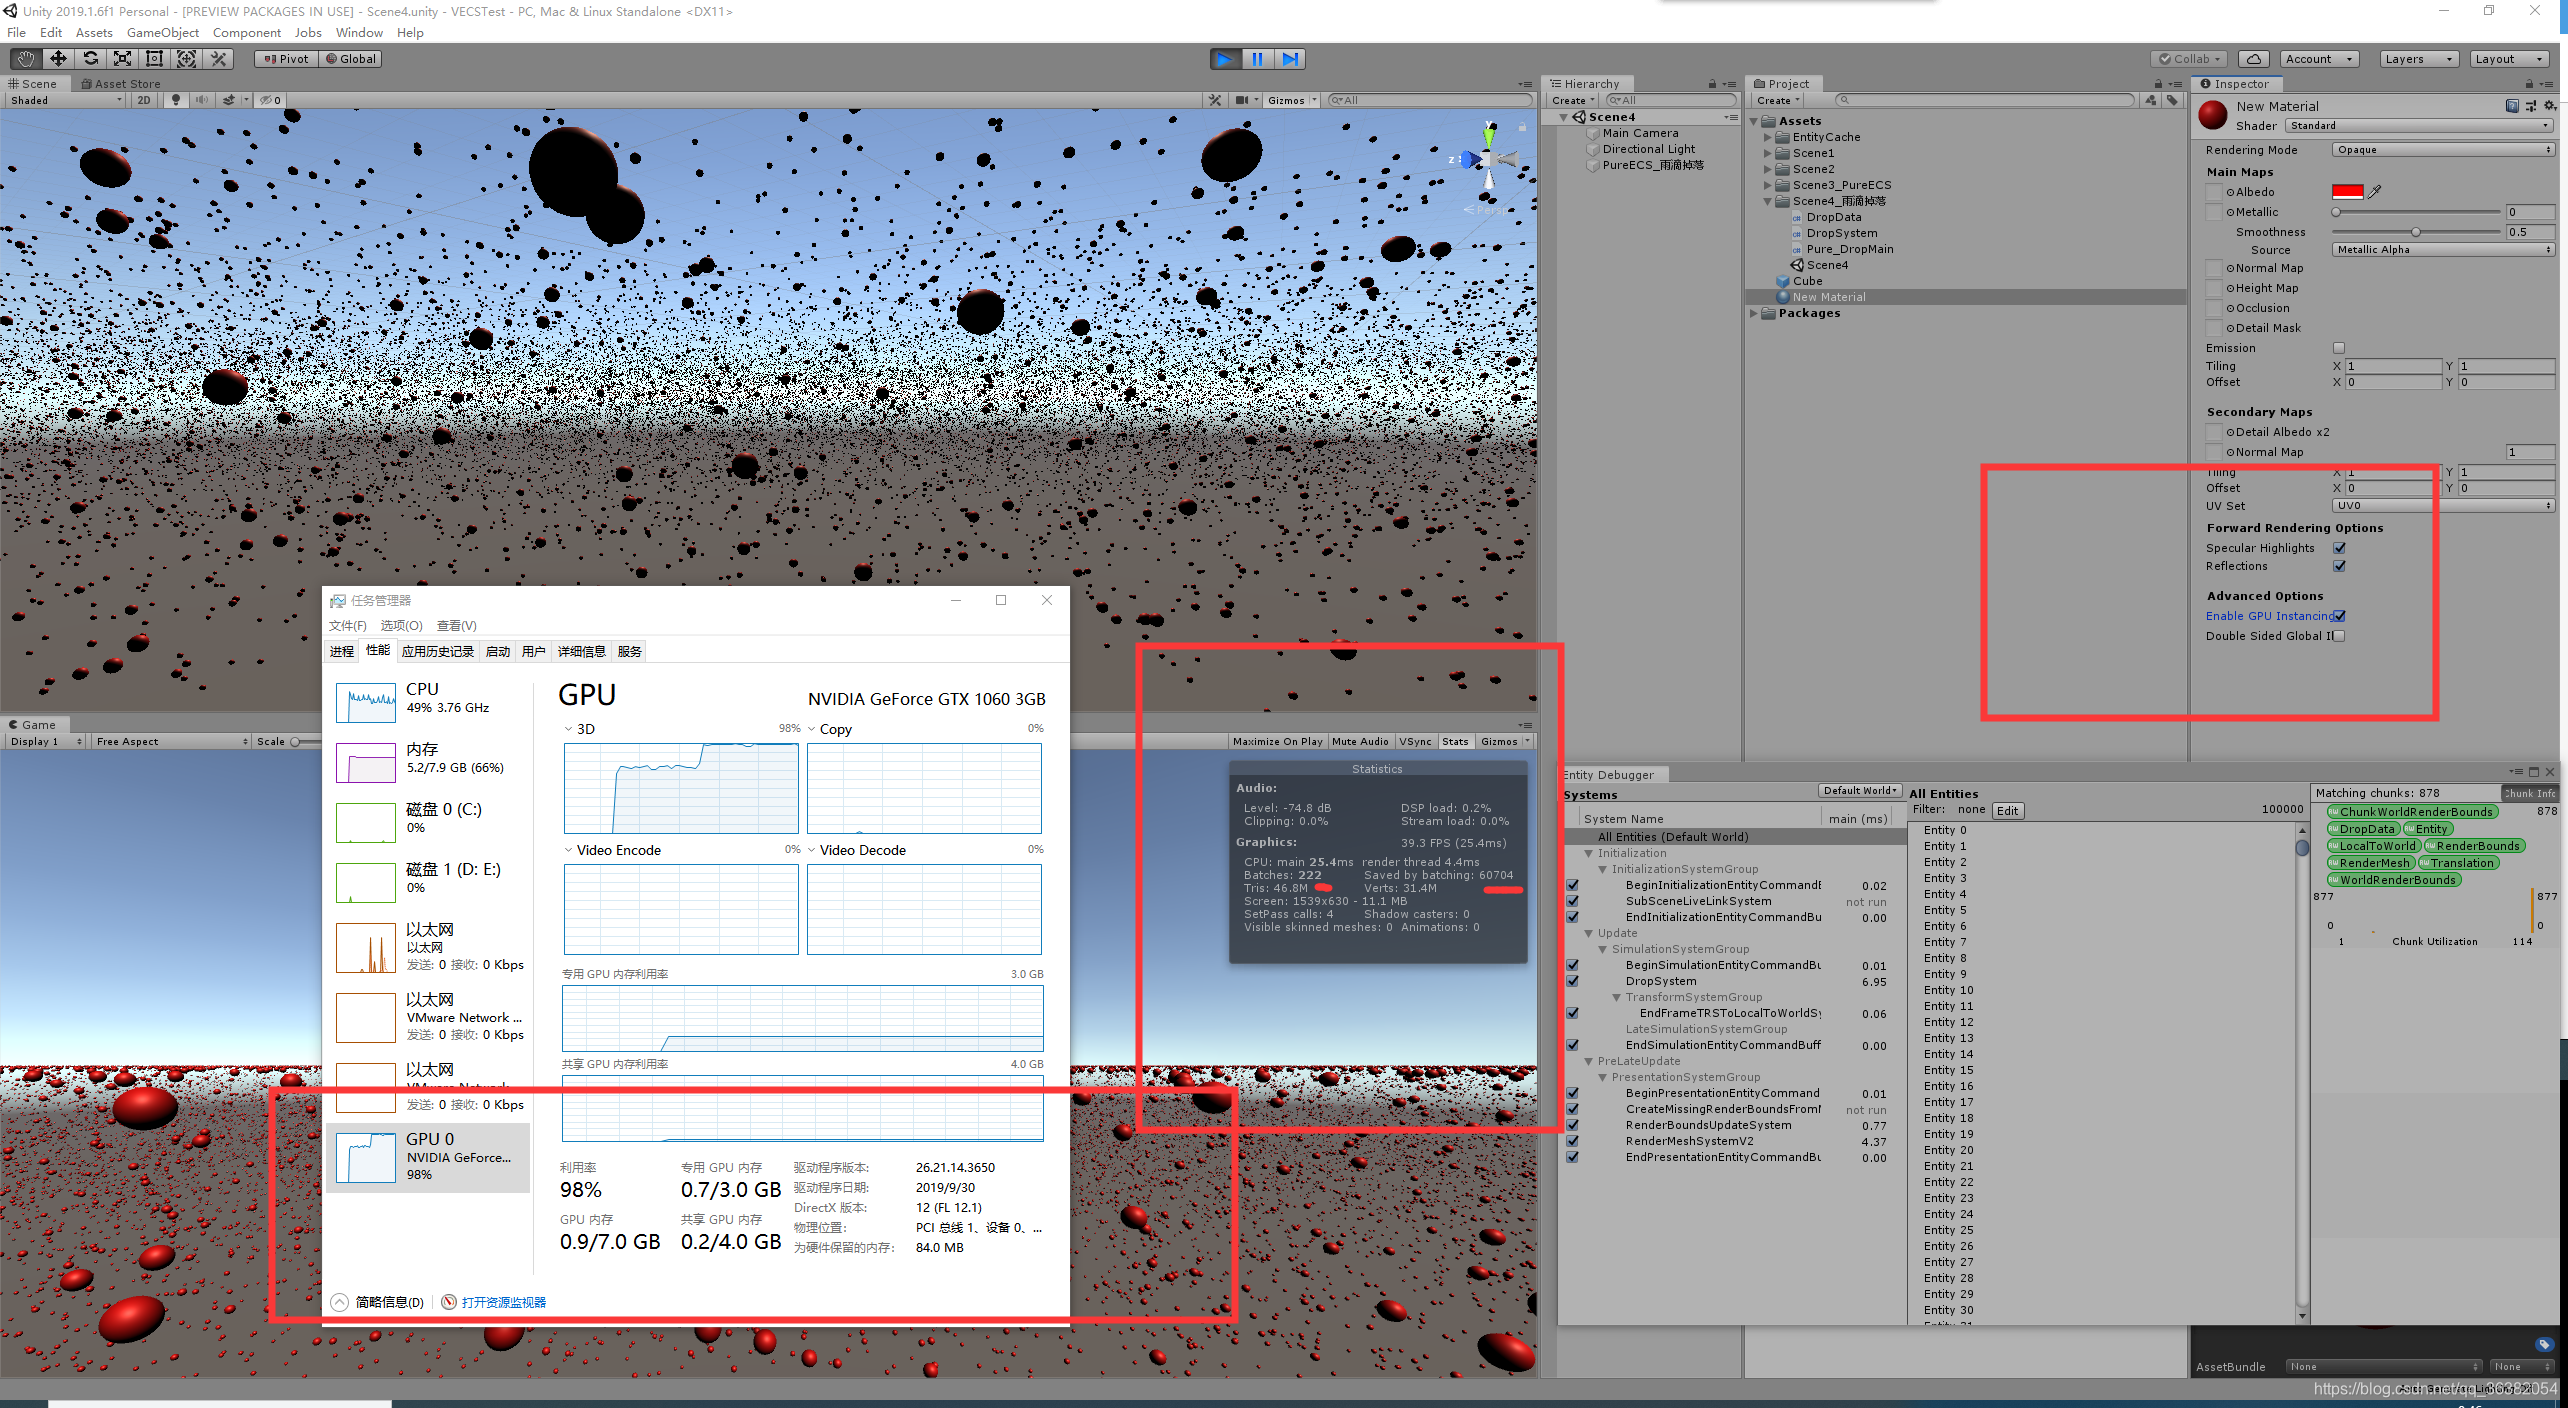The width and height of the screenshot is (2568, 1408).
Task: Open the GameObject menu
Action: [x=162, y=32]
